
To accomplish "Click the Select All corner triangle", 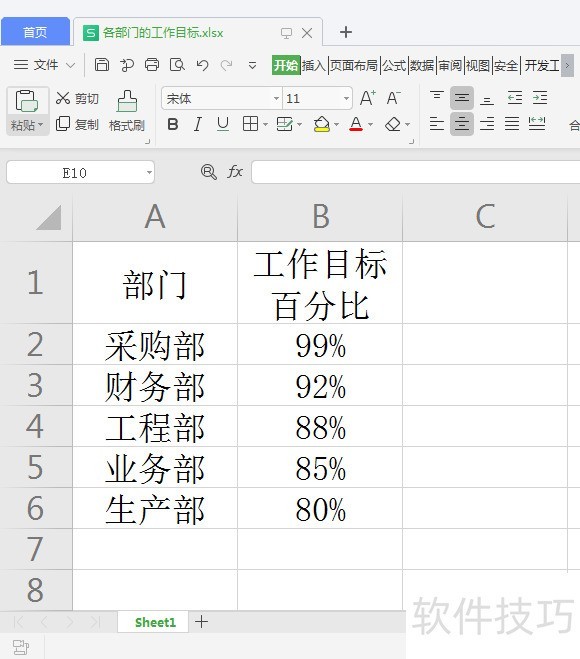I will click(x=49, y=217).
